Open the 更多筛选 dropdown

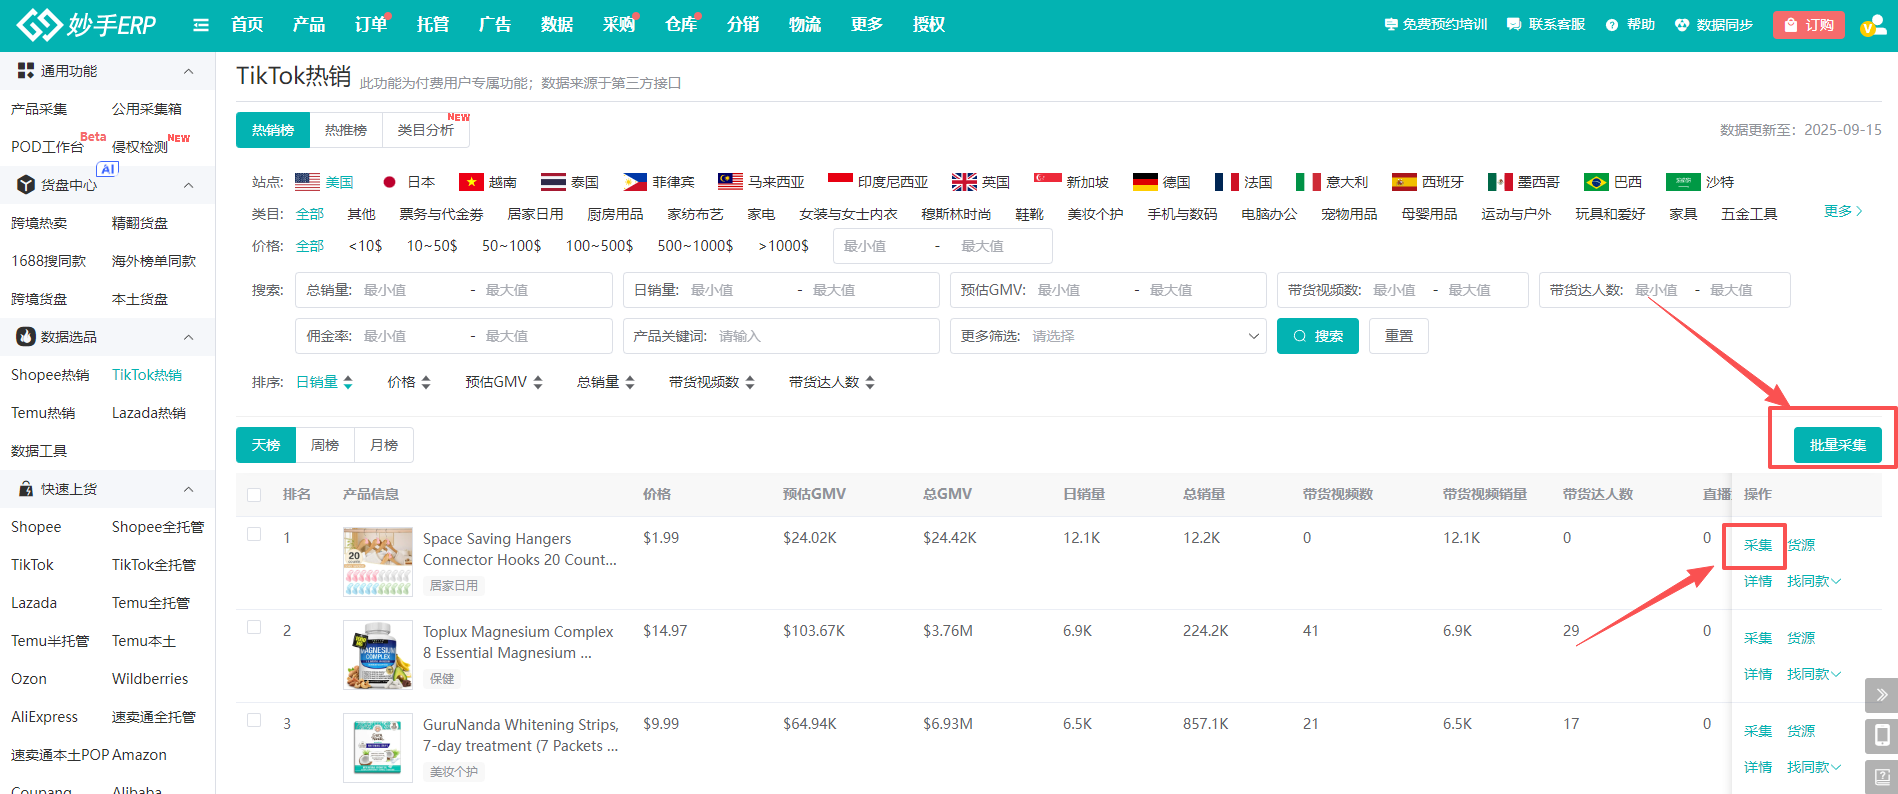[1108, 336]
